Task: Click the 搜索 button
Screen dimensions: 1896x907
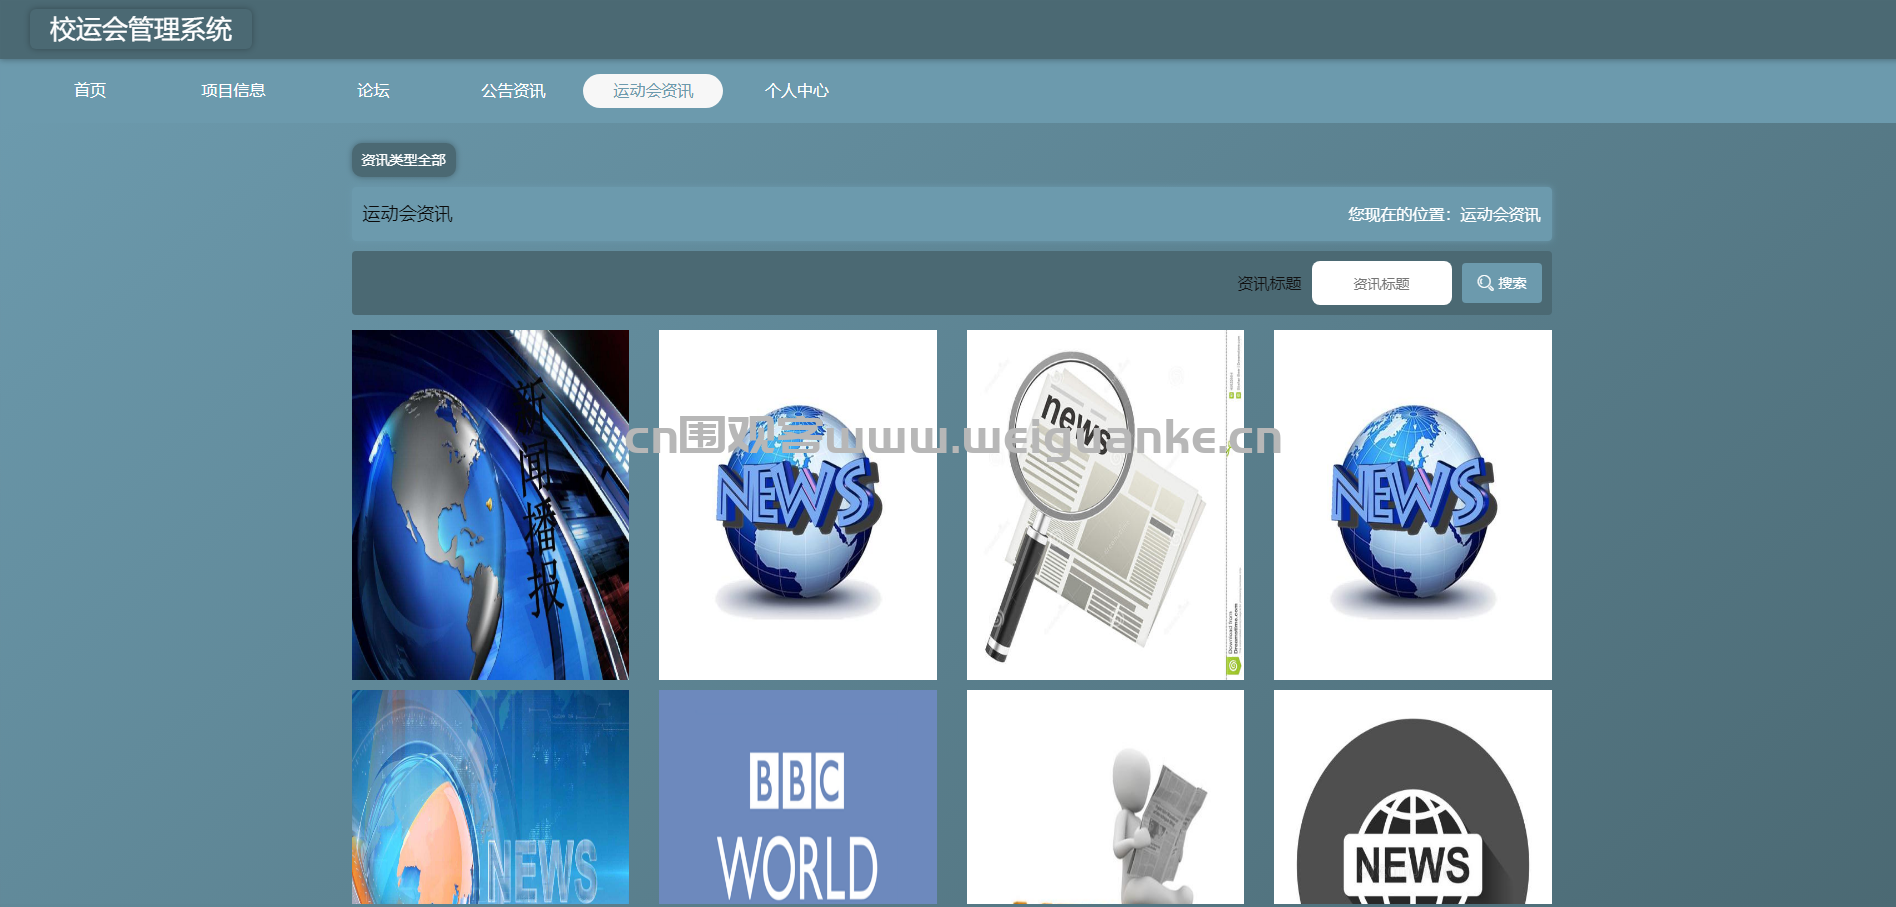Action: (1502, 283)
